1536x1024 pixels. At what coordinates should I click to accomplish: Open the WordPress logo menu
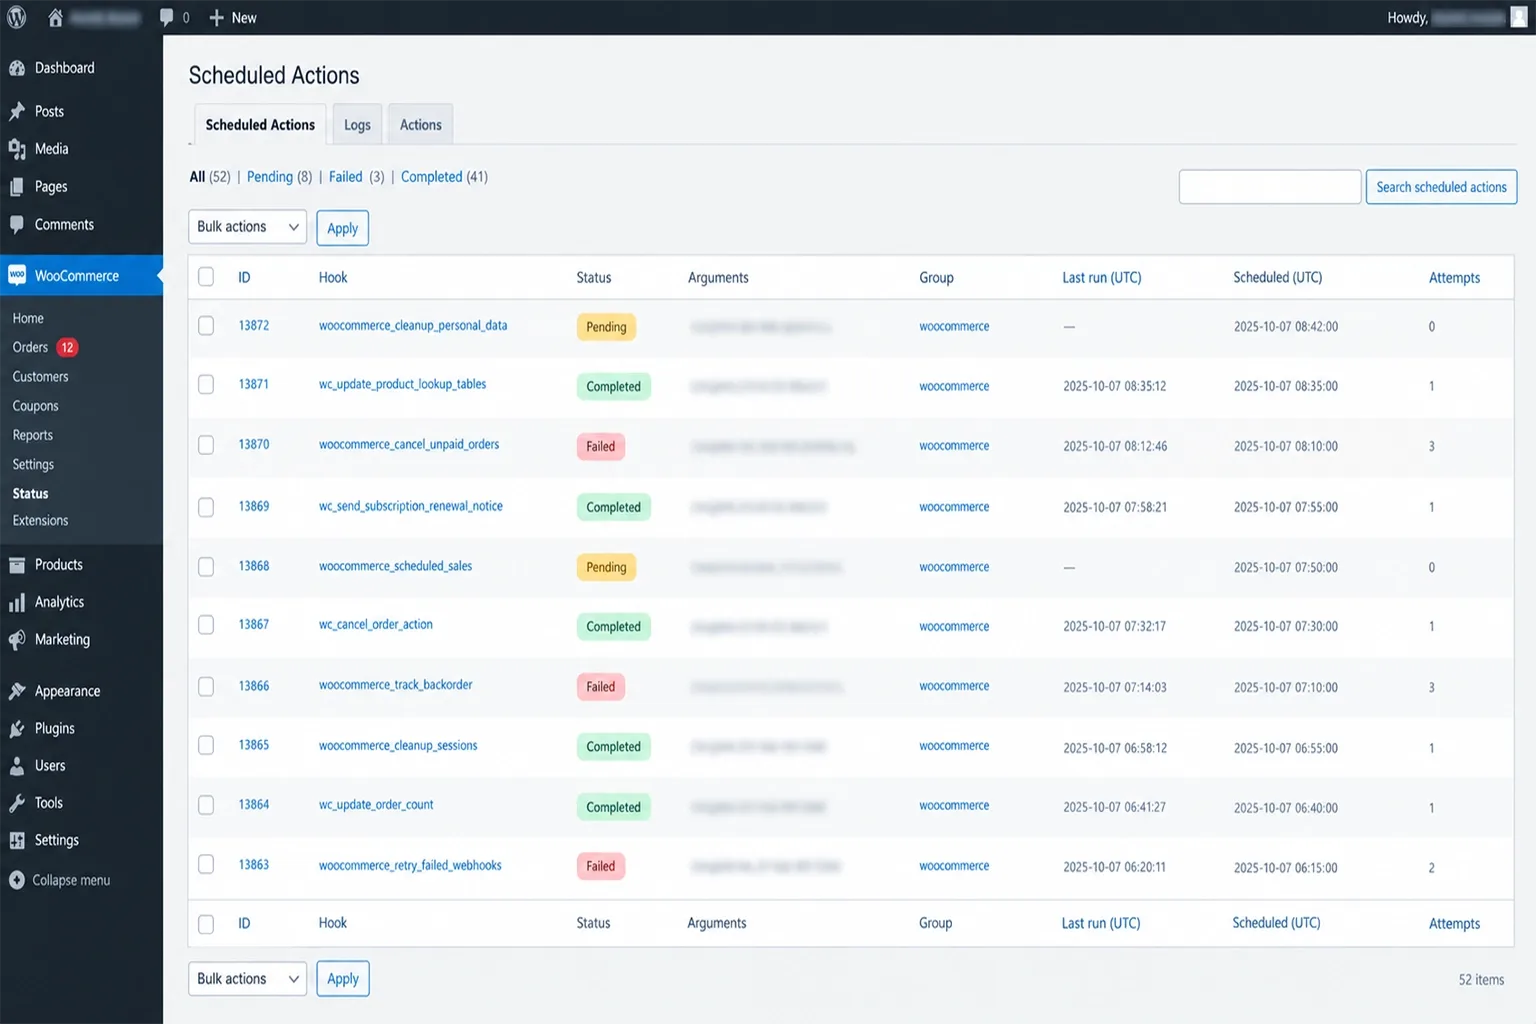click(x=17, y=17)
